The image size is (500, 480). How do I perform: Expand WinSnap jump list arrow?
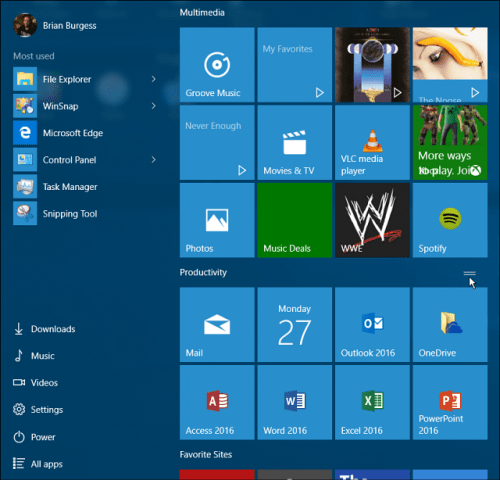pyautogui.click(x=154, y=106)
